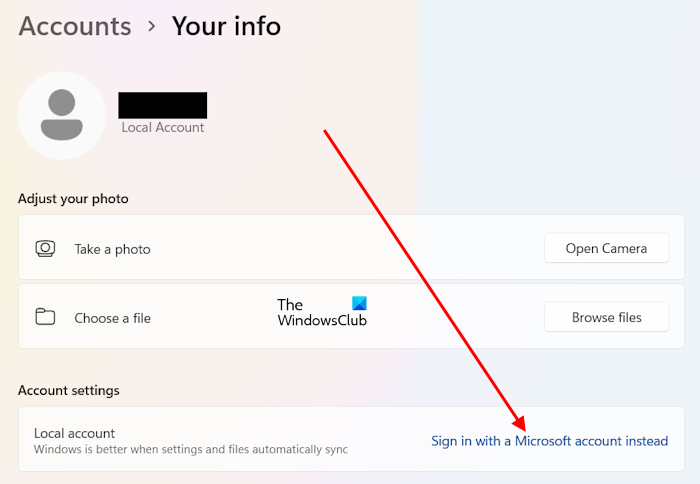Click the Adjust your photo heading
700x484 pixels.
(x=73, y=199)
